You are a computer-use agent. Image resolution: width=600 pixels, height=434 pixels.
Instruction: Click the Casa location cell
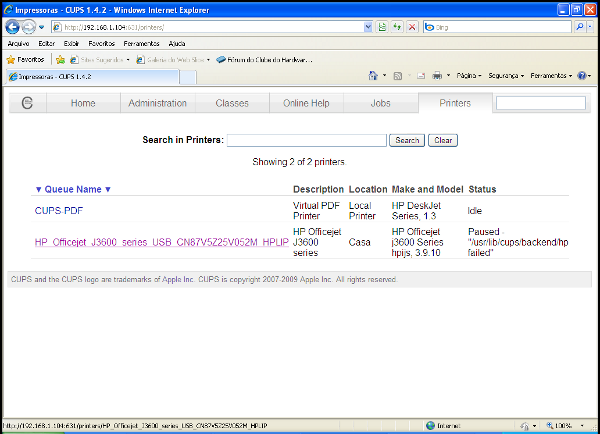pos(359,242)
